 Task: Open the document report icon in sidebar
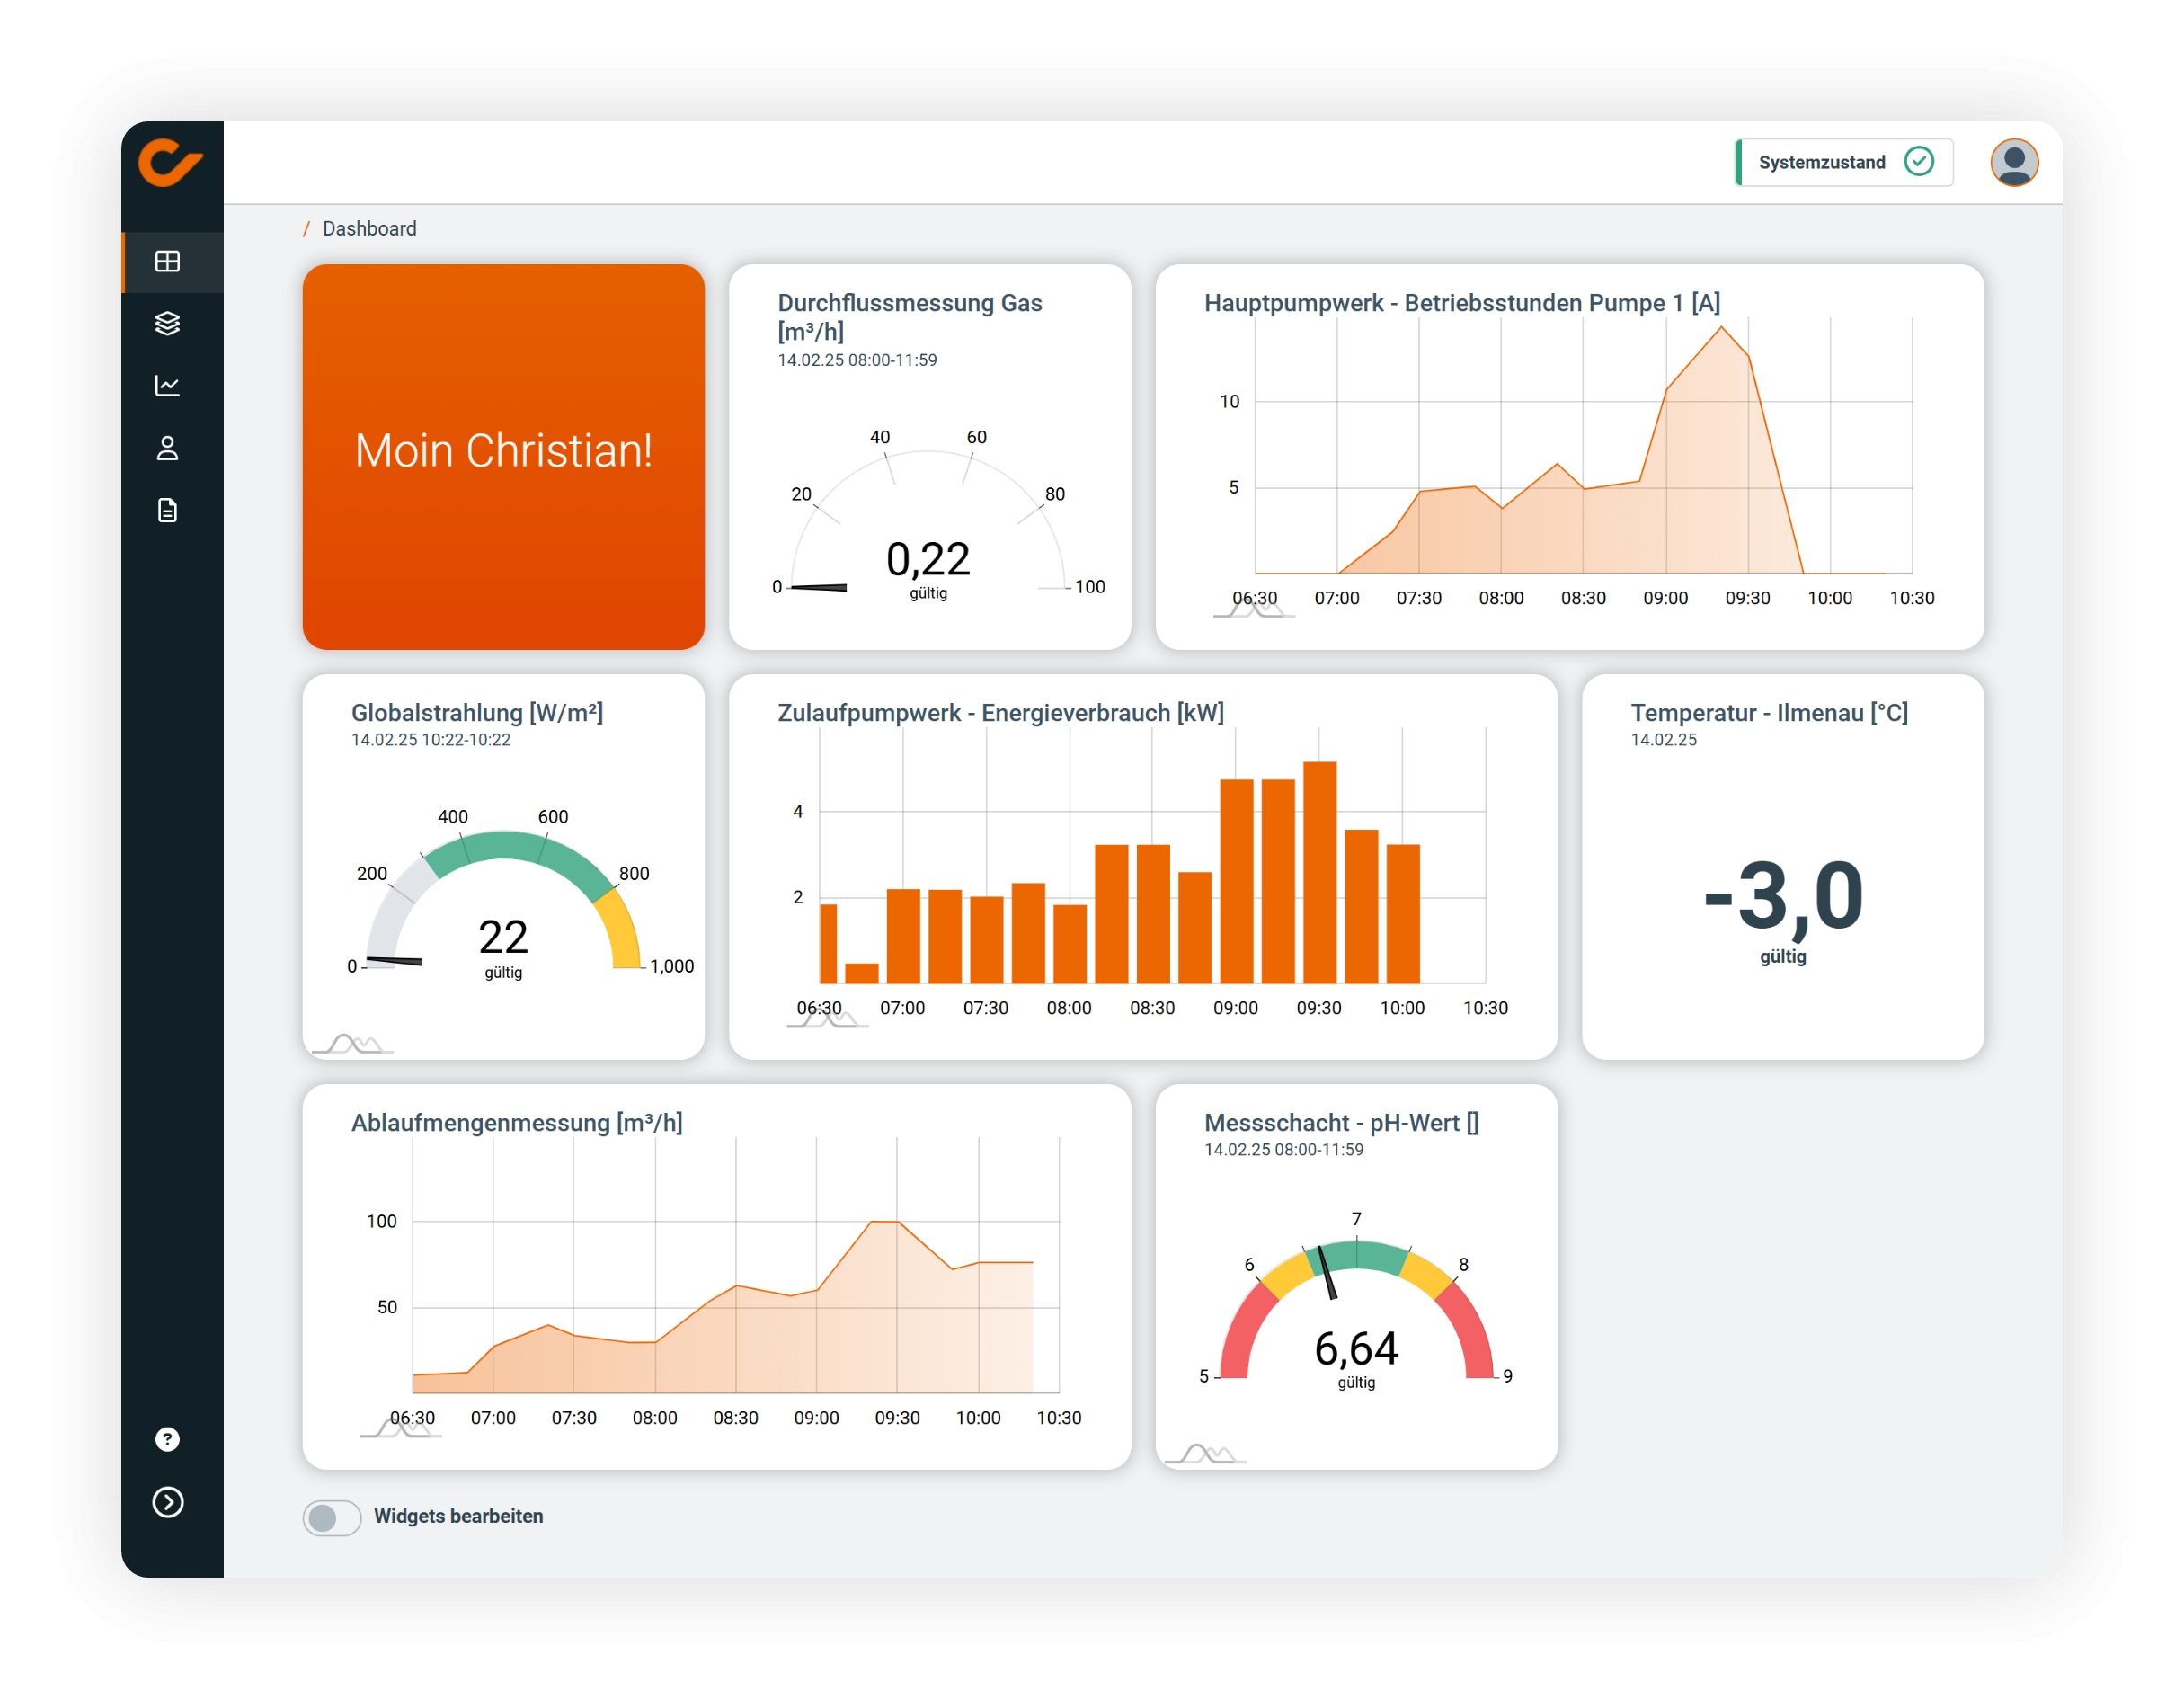coord(167,511)
